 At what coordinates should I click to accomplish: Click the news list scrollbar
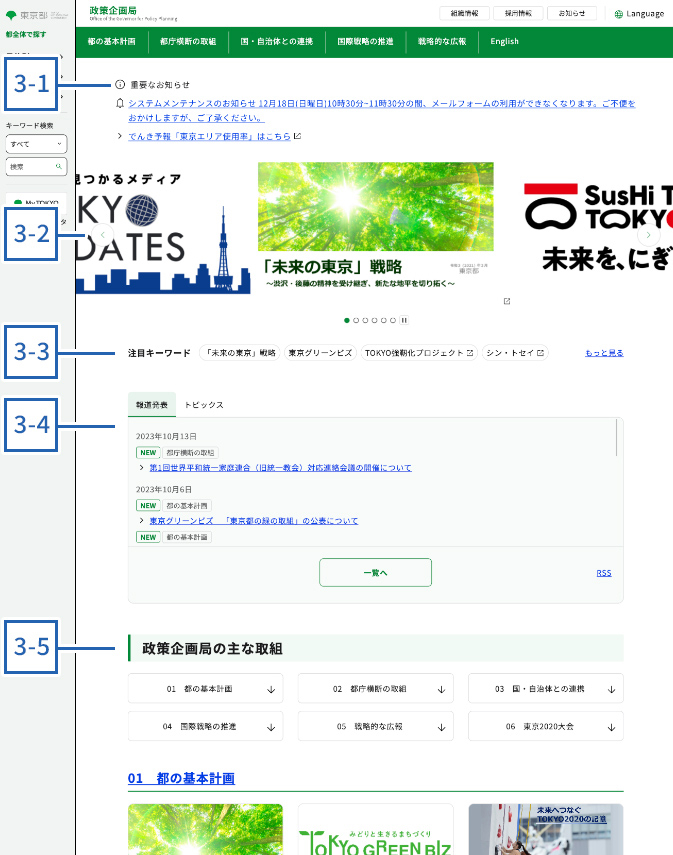[x=617, y=437]
